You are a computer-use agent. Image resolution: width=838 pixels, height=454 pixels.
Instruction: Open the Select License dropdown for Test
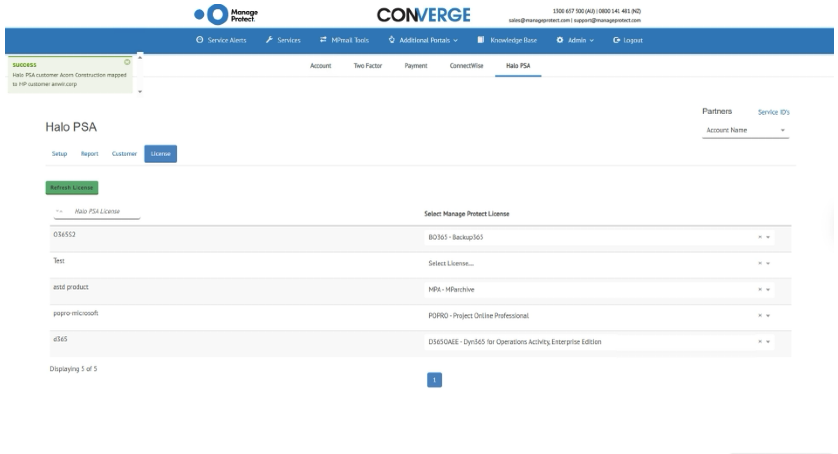768,263
